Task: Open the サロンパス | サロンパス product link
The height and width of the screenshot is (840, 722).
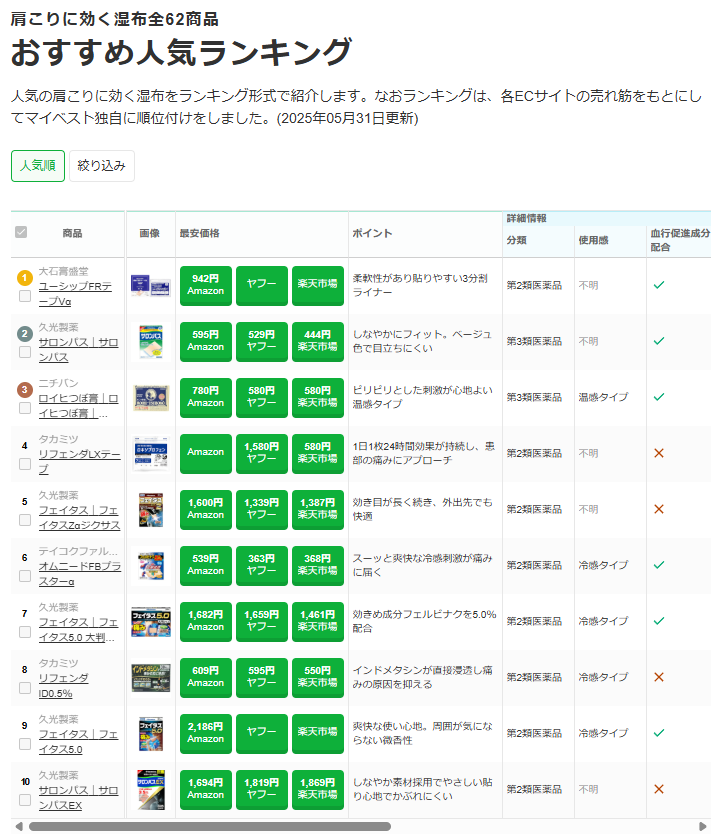Action: (x=78, y=350)
